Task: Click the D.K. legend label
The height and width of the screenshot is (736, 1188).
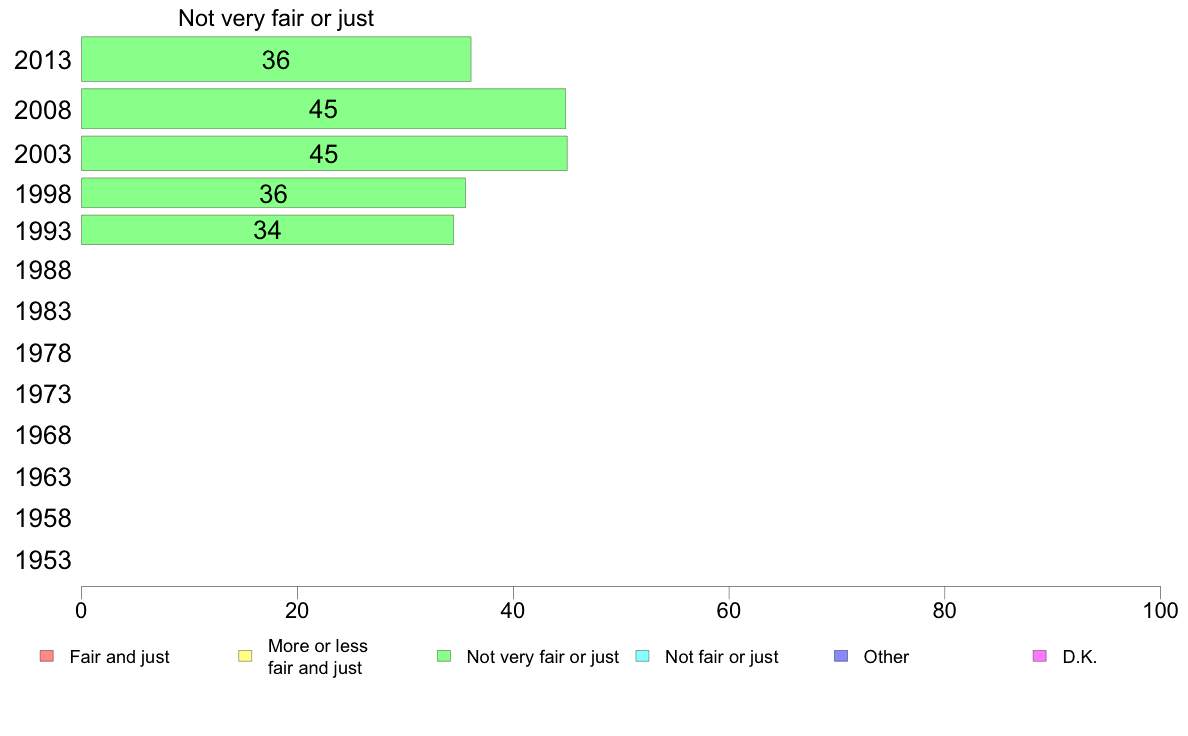Action: click(1080, 657)
